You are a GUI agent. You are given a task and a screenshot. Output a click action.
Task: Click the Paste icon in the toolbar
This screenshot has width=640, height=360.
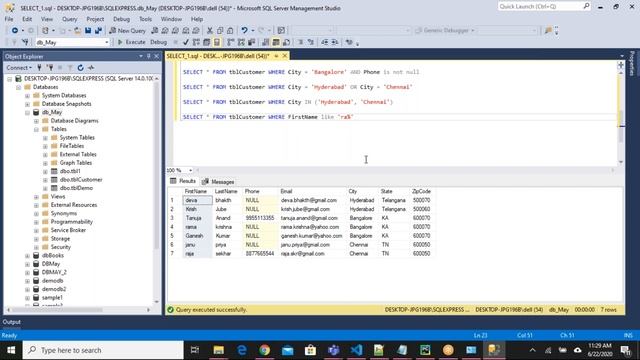tap(230, 31)
